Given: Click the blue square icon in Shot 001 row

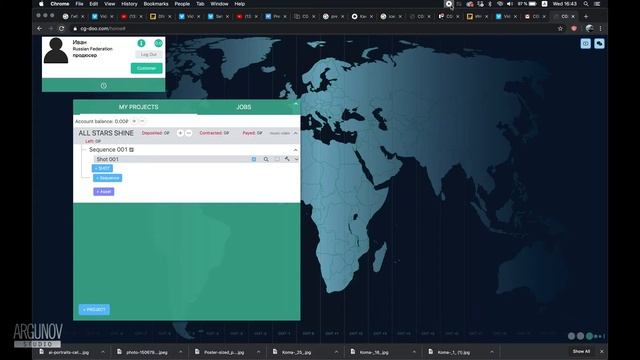Looking at the screenshot, I should click(254, 159).
